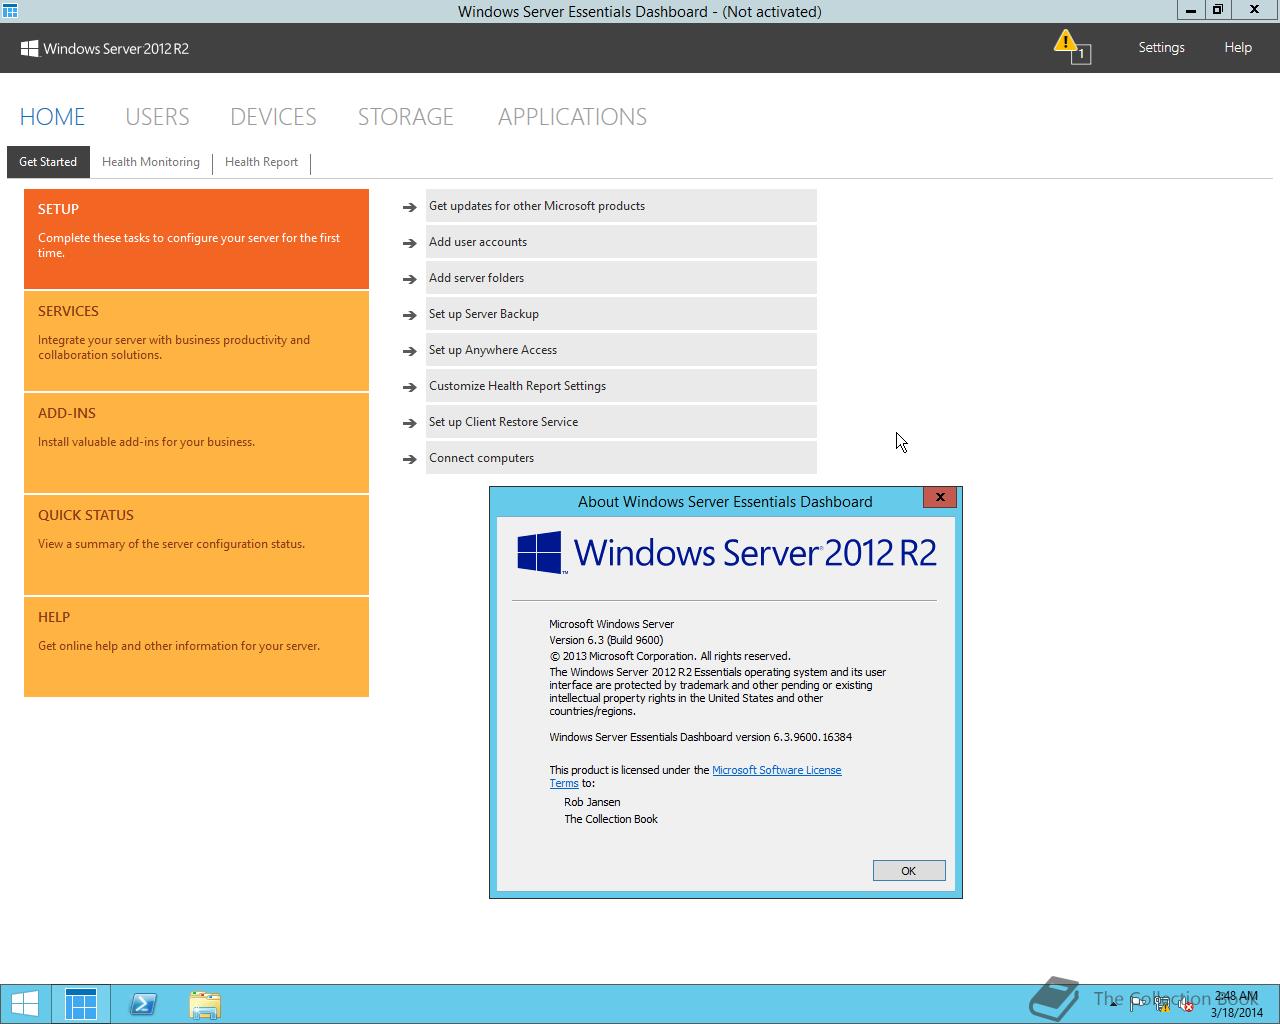1280x1024 pixels.
Task: Open File Explorer from the taskbar
Action: [x=204, y=1004]
